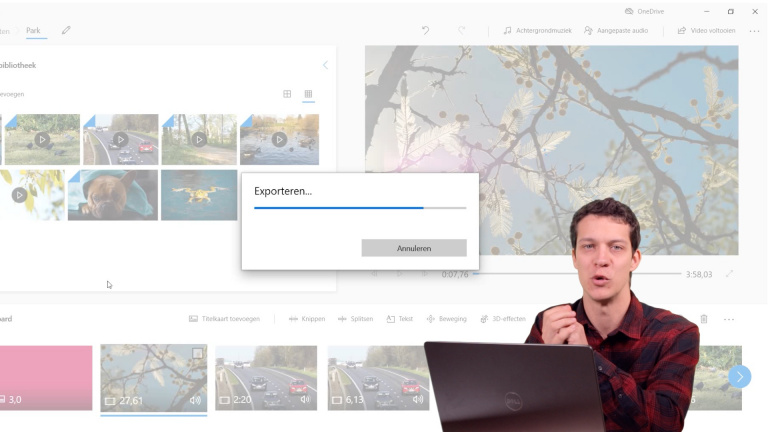The width and height of the screenshot is (768, 432).
Task: Select the pink title card clip 3,0
Action: pyautogui.click(x=46, y=378)
